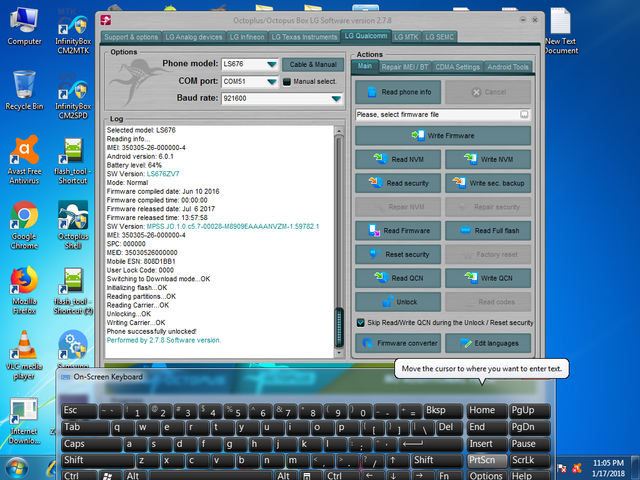Click the Read QCN button
This screenshot has width=640, height=480.
tap(398, 278)
